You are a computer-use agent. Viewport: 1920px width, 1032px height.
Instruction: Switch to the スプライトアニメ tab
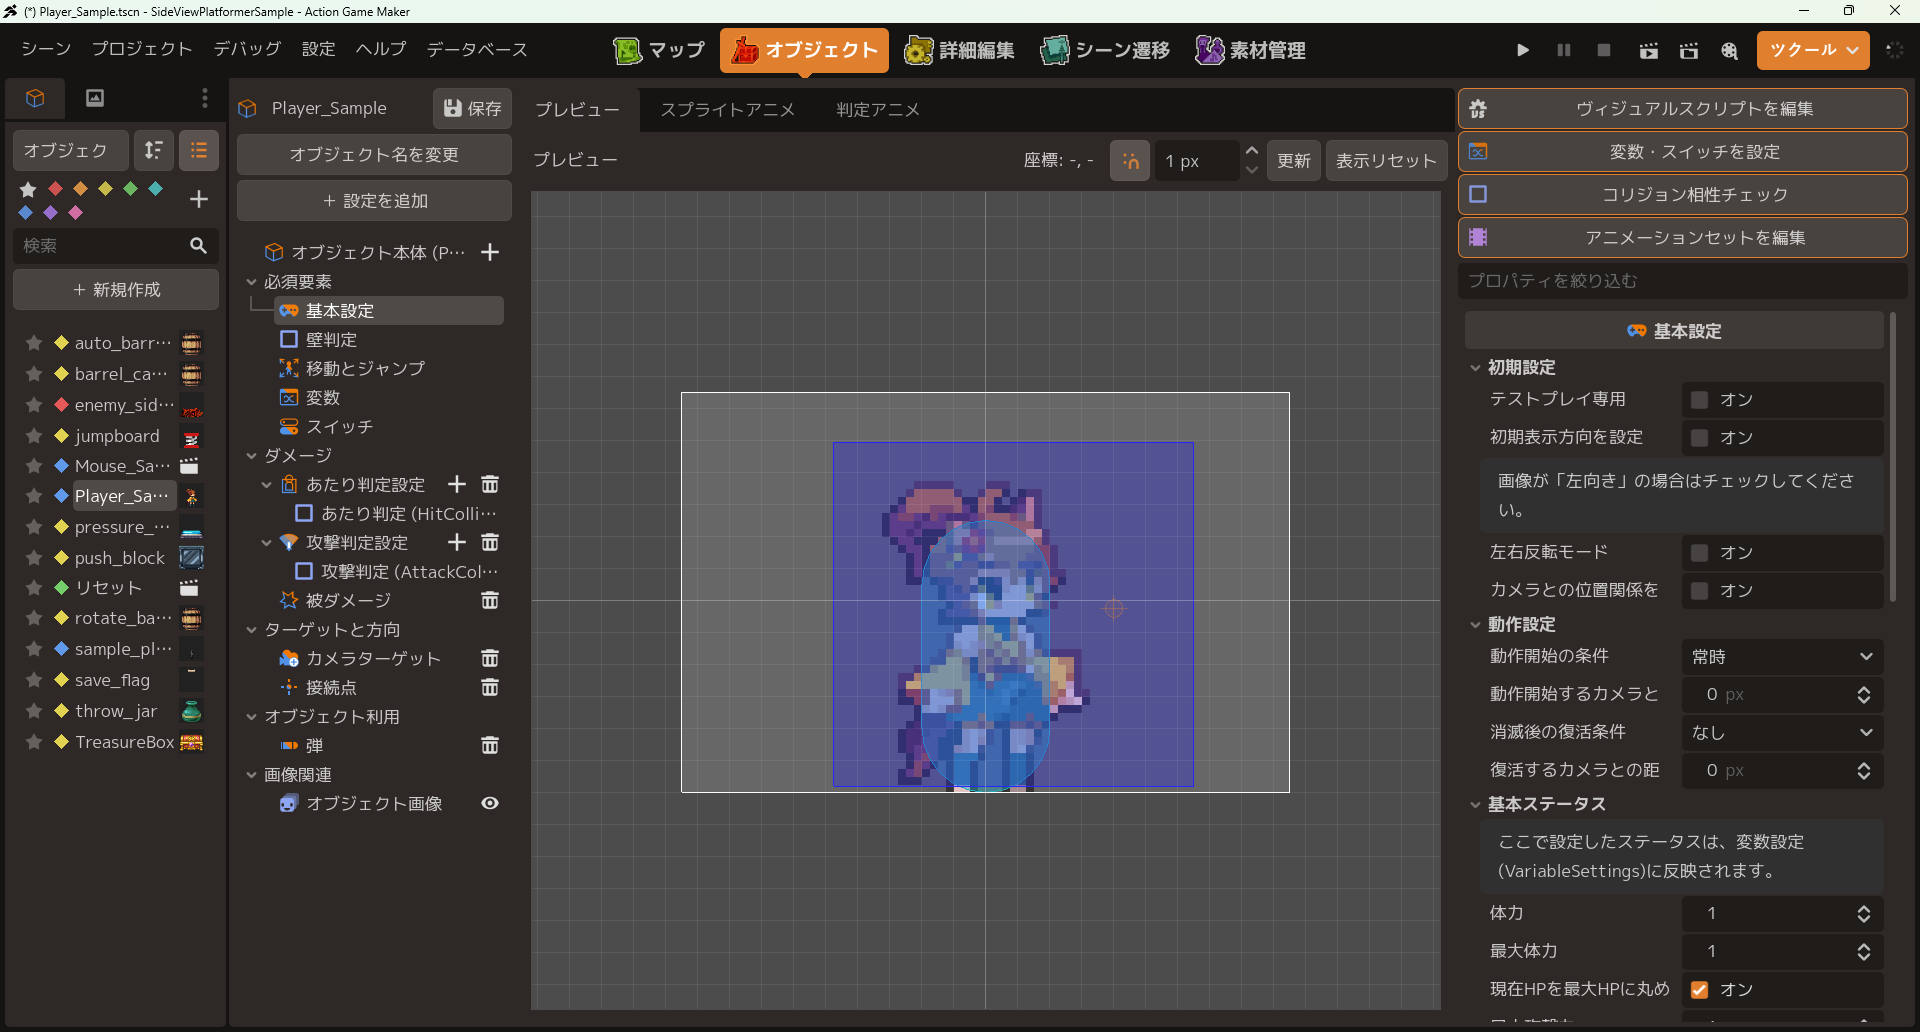click(727, 109)
